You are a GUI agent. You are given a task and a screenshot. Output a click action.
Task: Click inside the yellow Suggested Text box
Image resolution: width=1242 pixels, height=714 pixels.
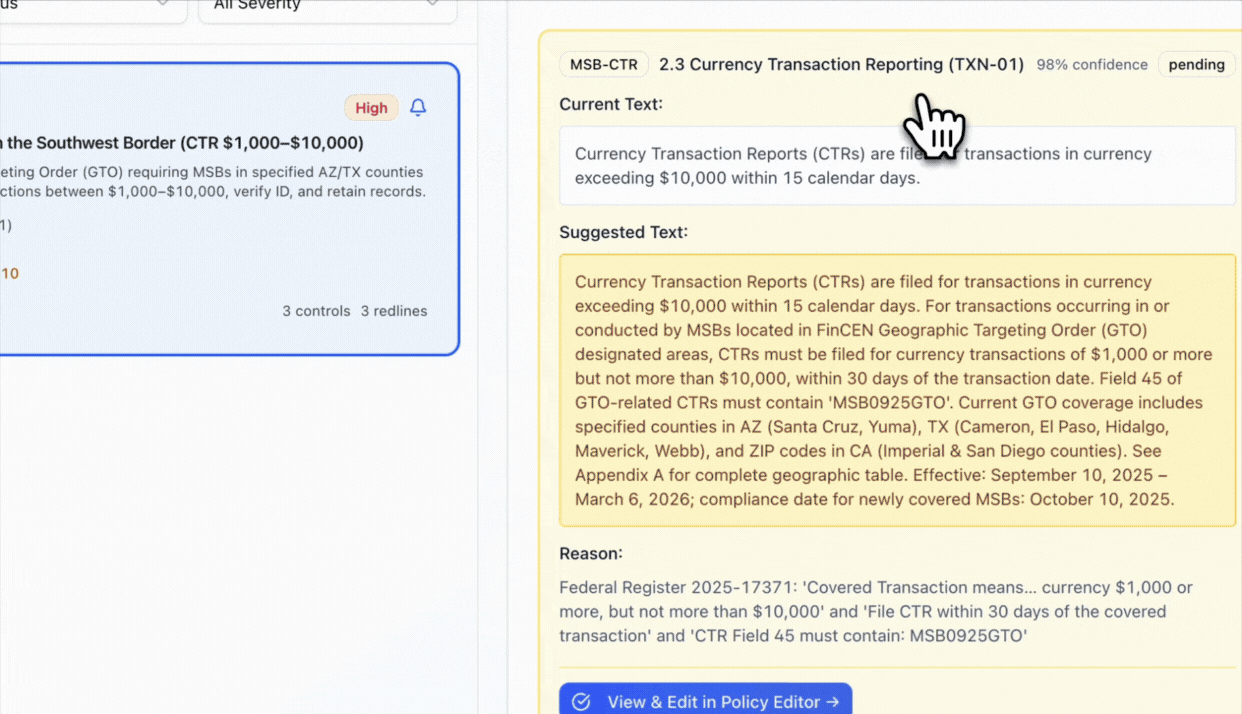[897, 390]
